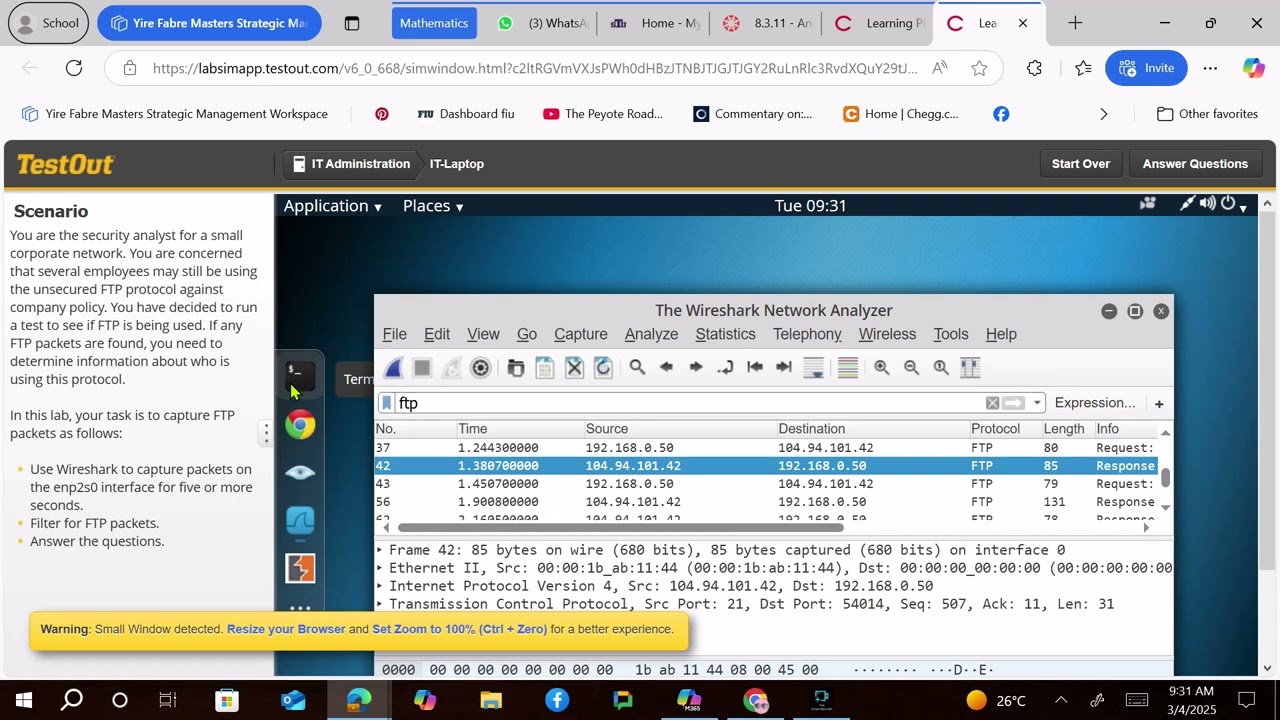
Task: Reload the capture file
Action: pos(603,368)
